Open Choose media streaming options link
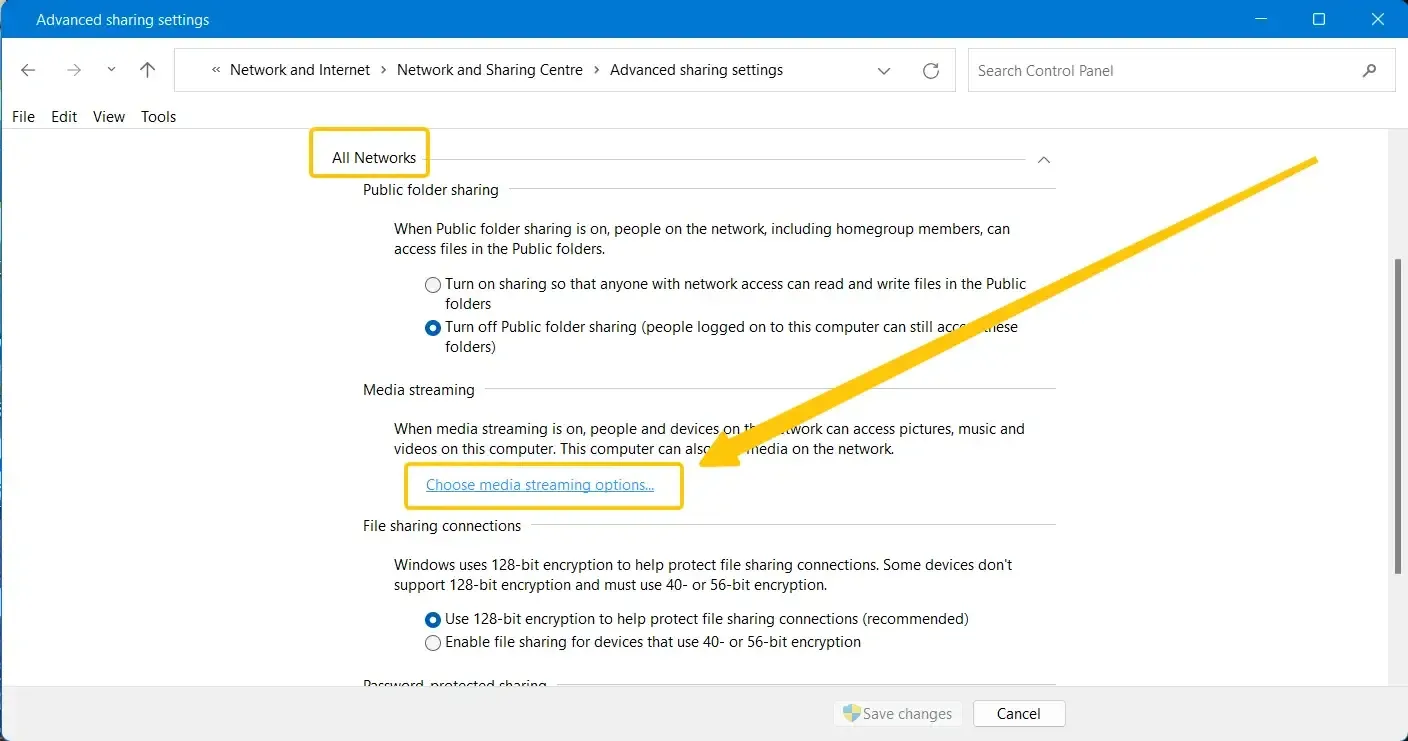Image resolution: width=1408 pixels, height=741 pixels. tap(540, 485)
